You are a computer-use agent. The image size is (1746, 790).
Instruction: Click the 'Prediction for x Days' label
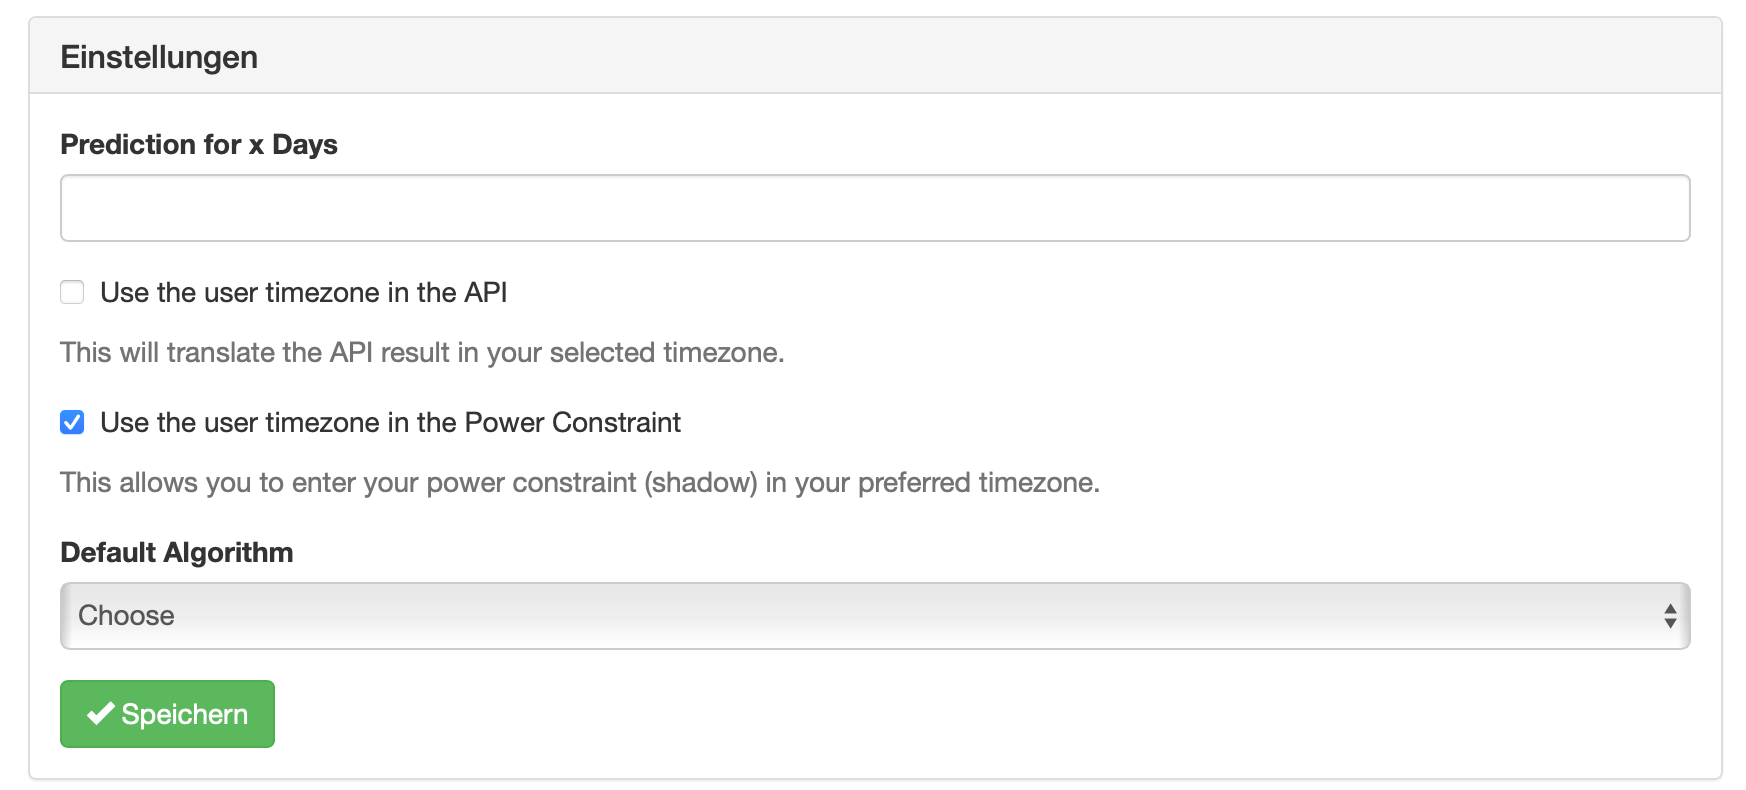(x=199, y=144)
